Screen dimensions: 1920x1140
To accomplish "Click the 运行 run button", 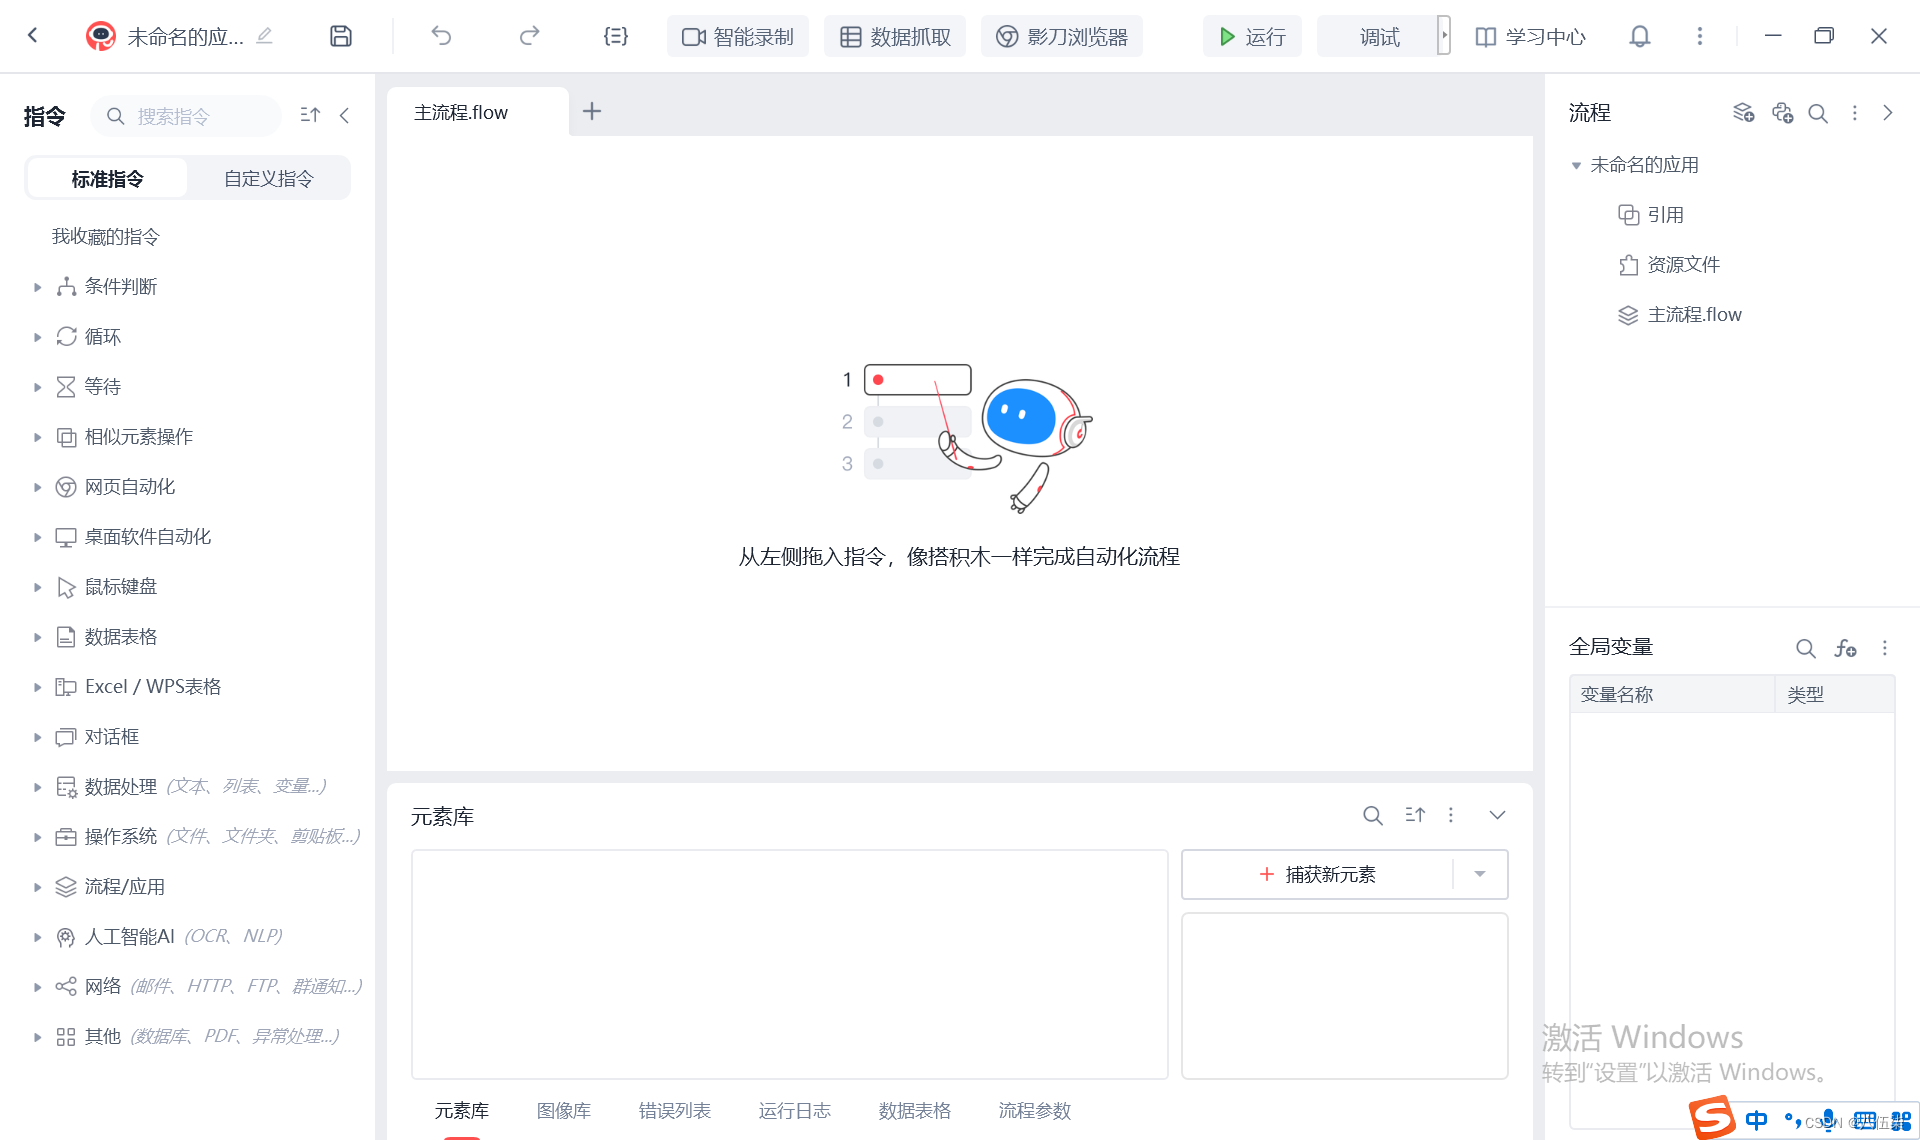I will (1252, 37).
